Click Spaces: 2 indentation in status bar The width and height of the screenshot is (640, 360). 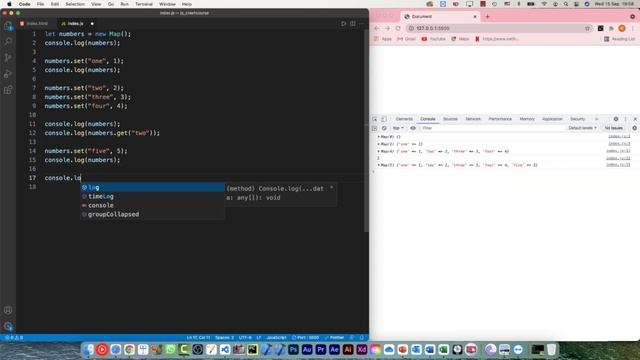224,338
